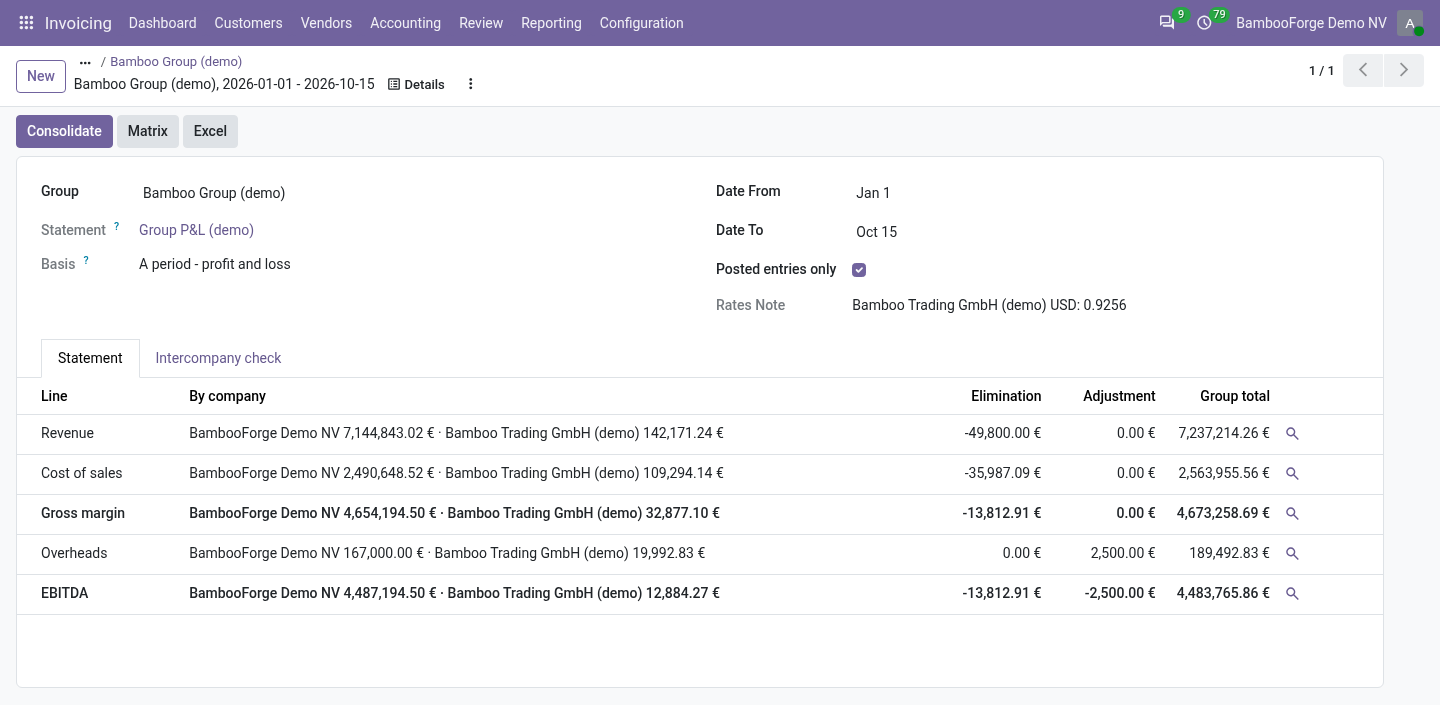Click the Invoicing app title
1440x705 pixels.
(x=78, y=23)
